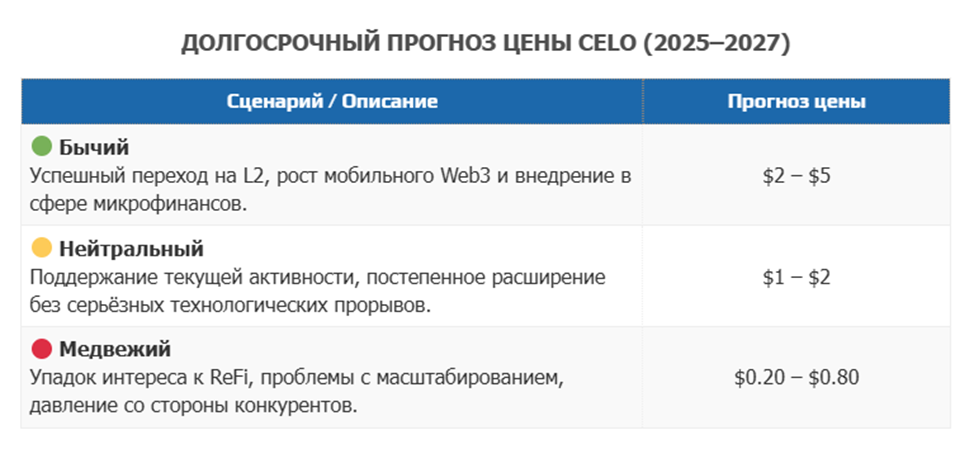The width and height of the screenshot is (974, 449).
Task: Click the $0.20 – $0.80 price cell
Action: tap(796, 377)
